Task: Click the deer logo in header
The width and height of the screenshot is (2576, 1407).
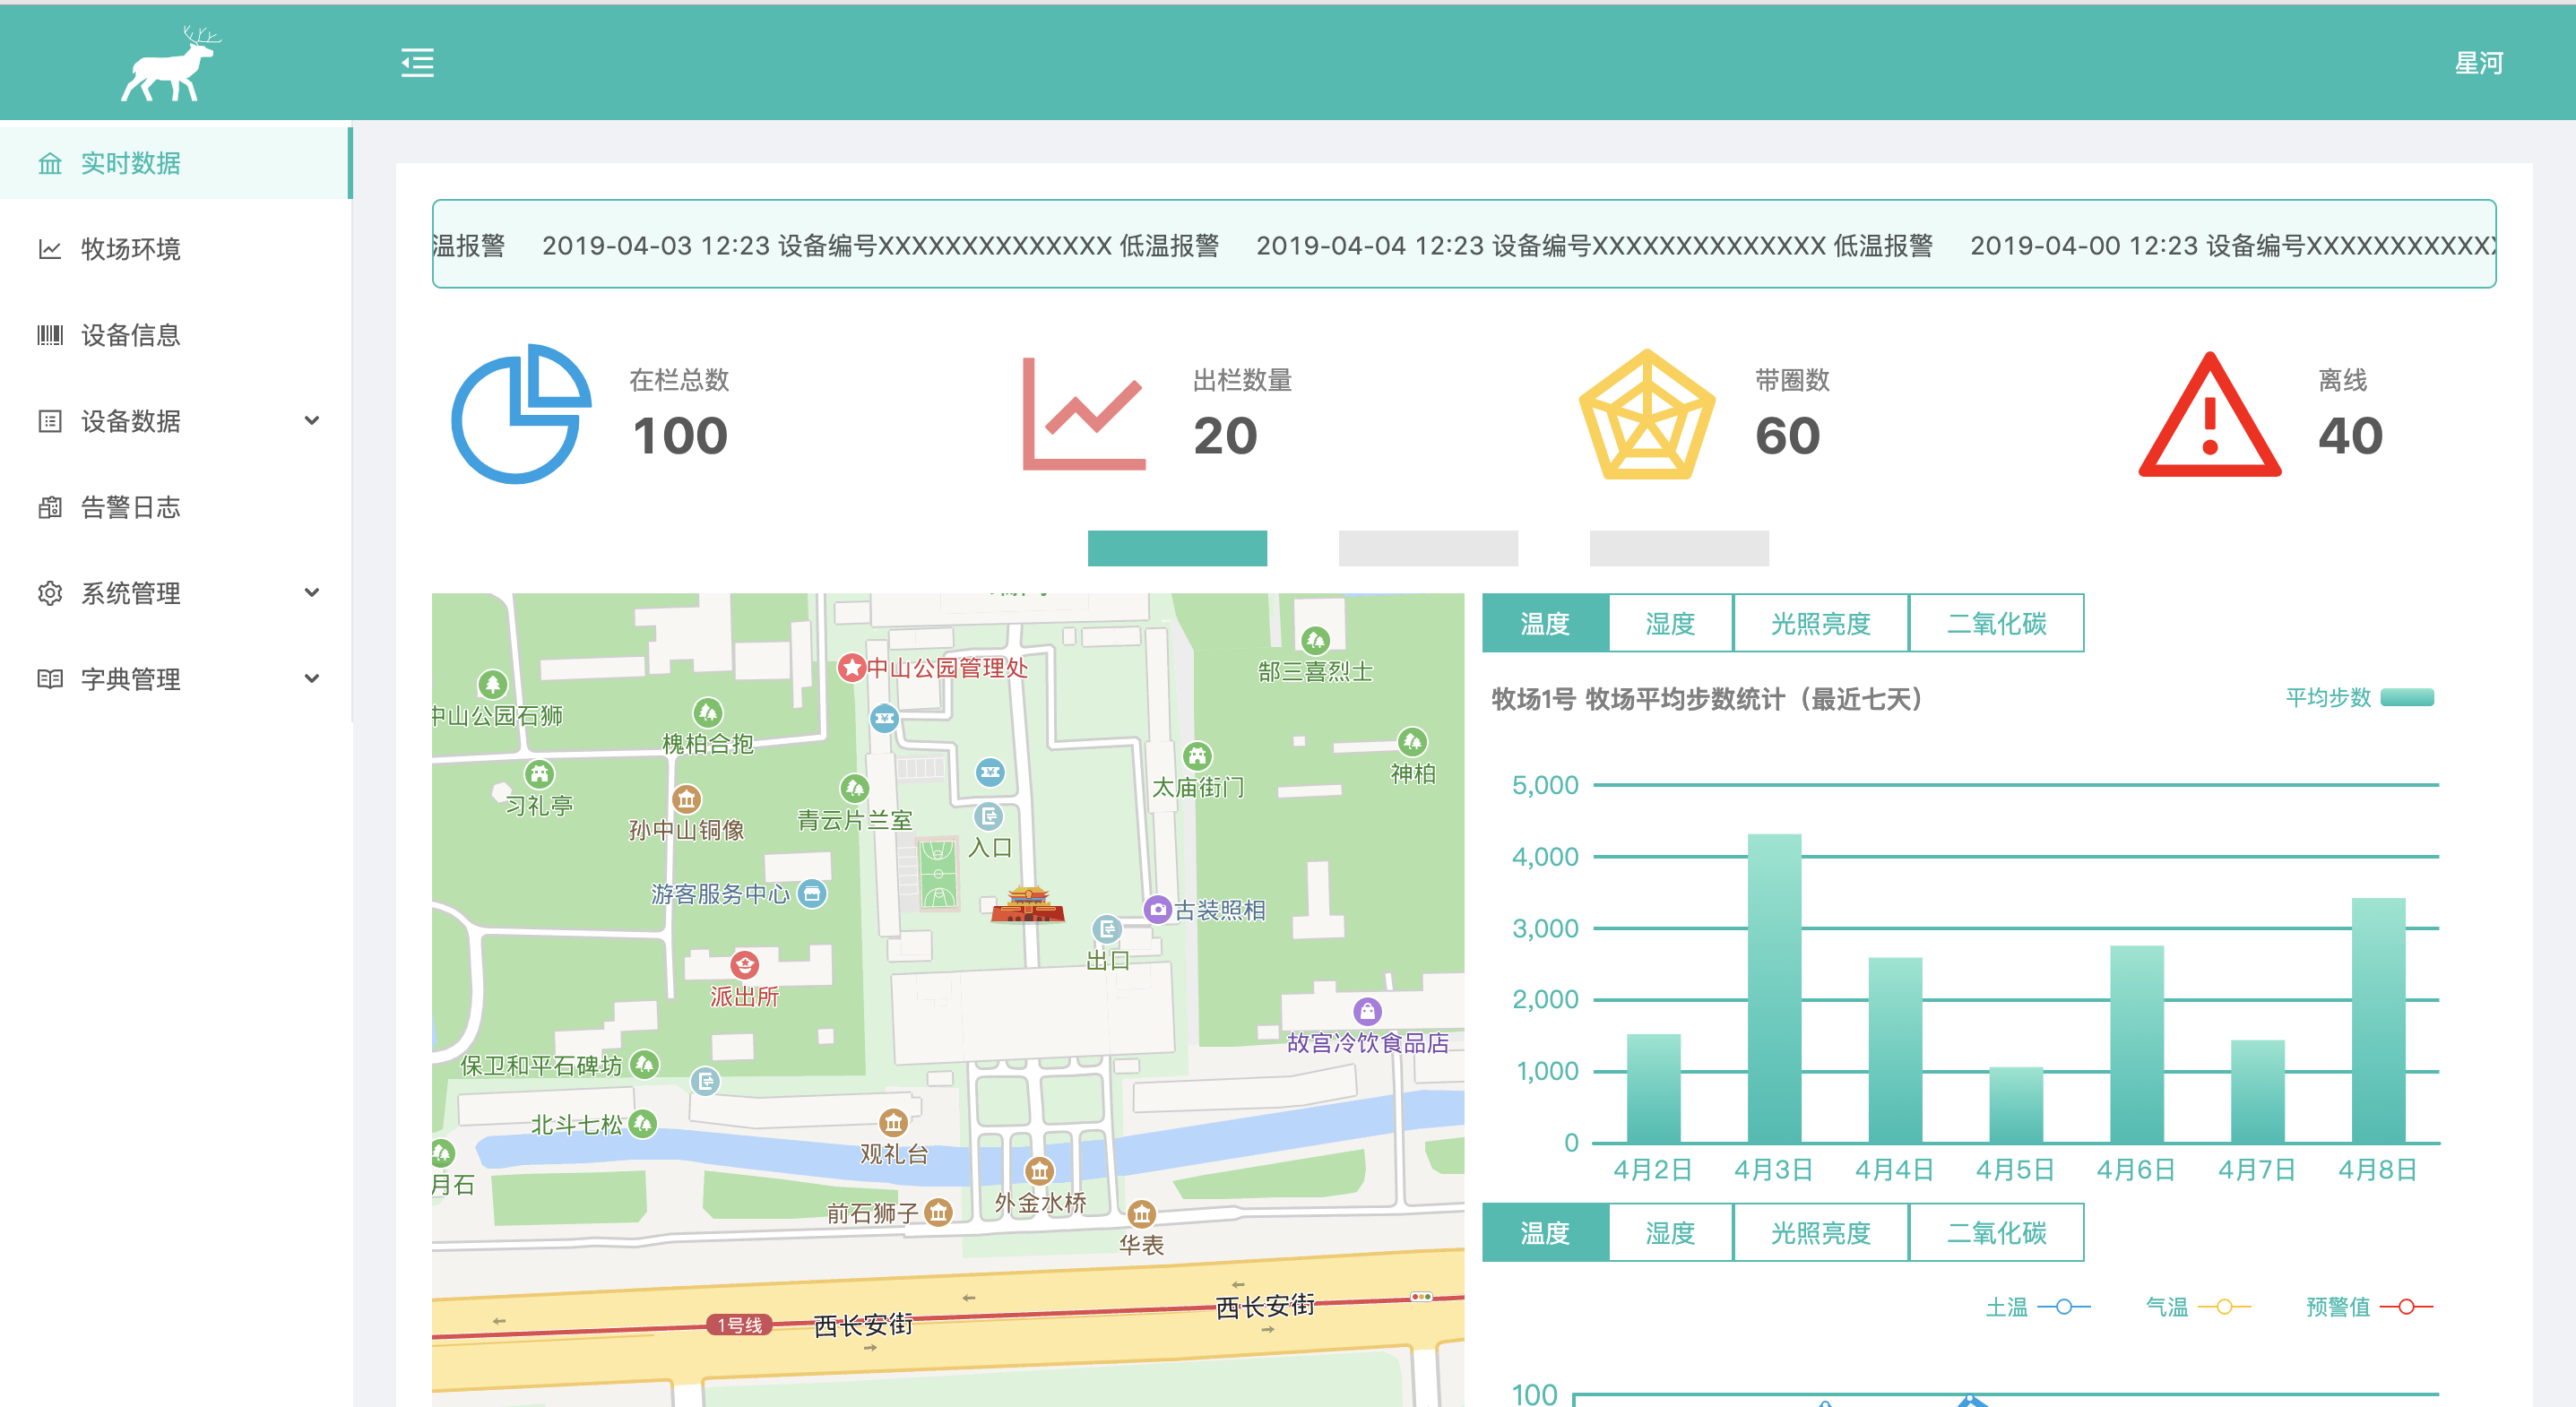Action: point(169,65)
